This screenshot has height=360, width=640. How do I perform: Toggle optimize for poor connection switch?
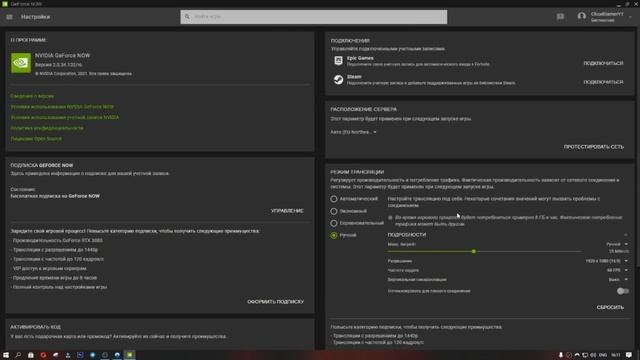click(x=622, y=291)
